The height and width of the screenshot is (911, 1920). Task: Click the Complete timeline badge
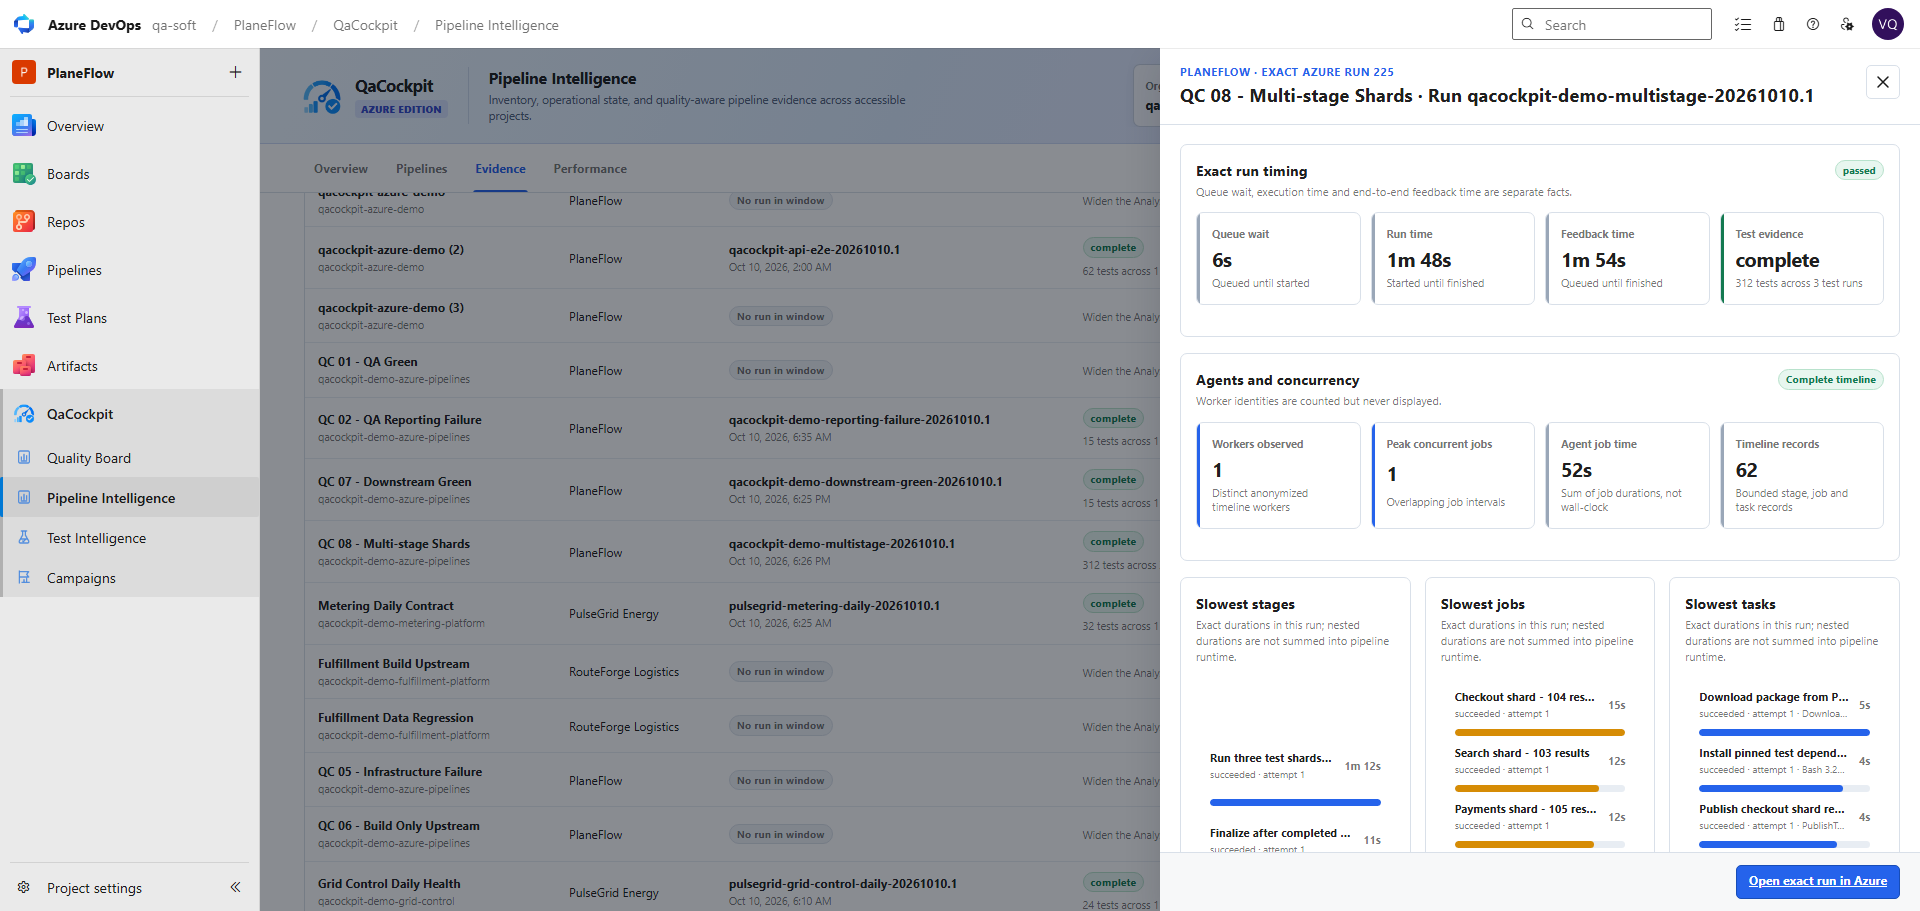[x=1830, y=380]
